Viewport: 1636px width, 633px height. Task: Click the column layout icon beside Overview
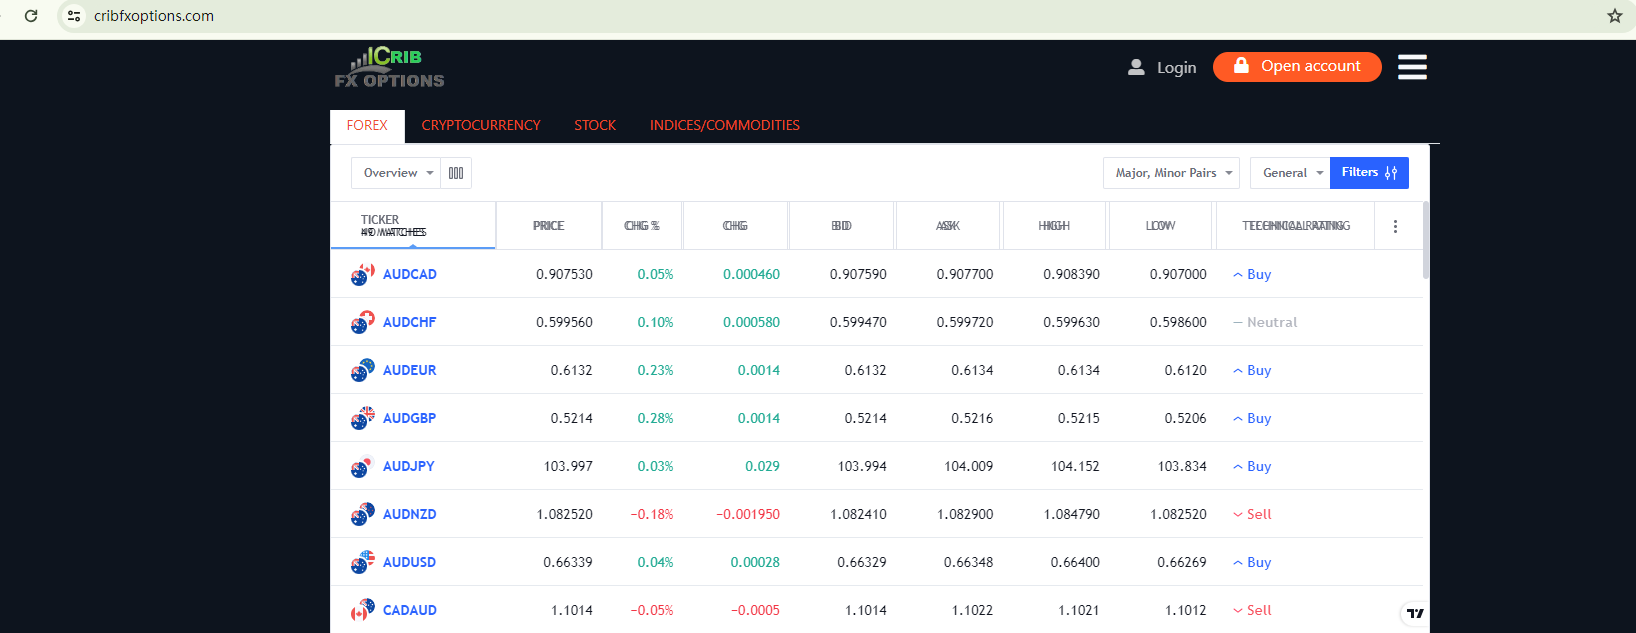[456, 173]
